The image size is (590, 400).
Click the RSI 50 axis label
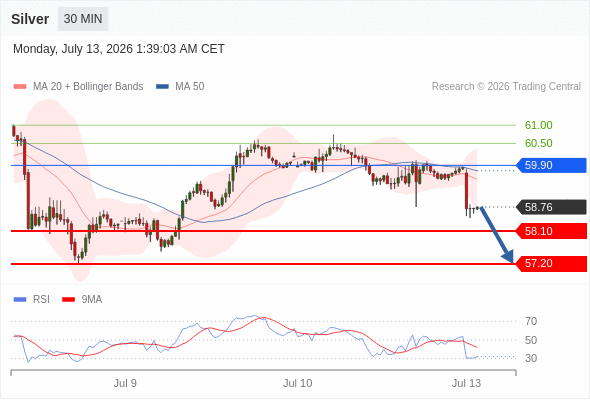(x=531, y=340)
